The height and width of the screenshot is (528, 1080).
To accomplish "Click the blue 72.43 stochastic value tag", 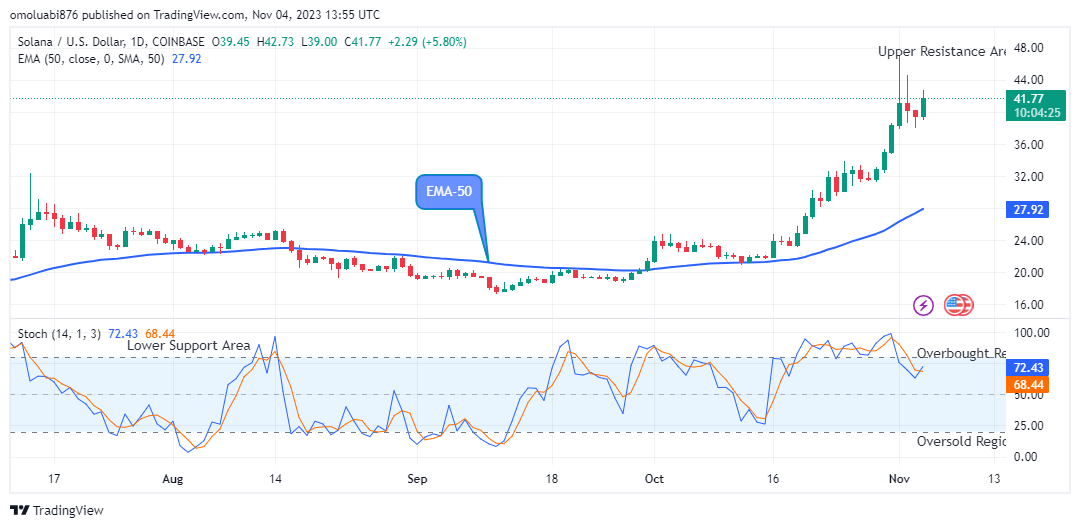I will click(1030, 368).
